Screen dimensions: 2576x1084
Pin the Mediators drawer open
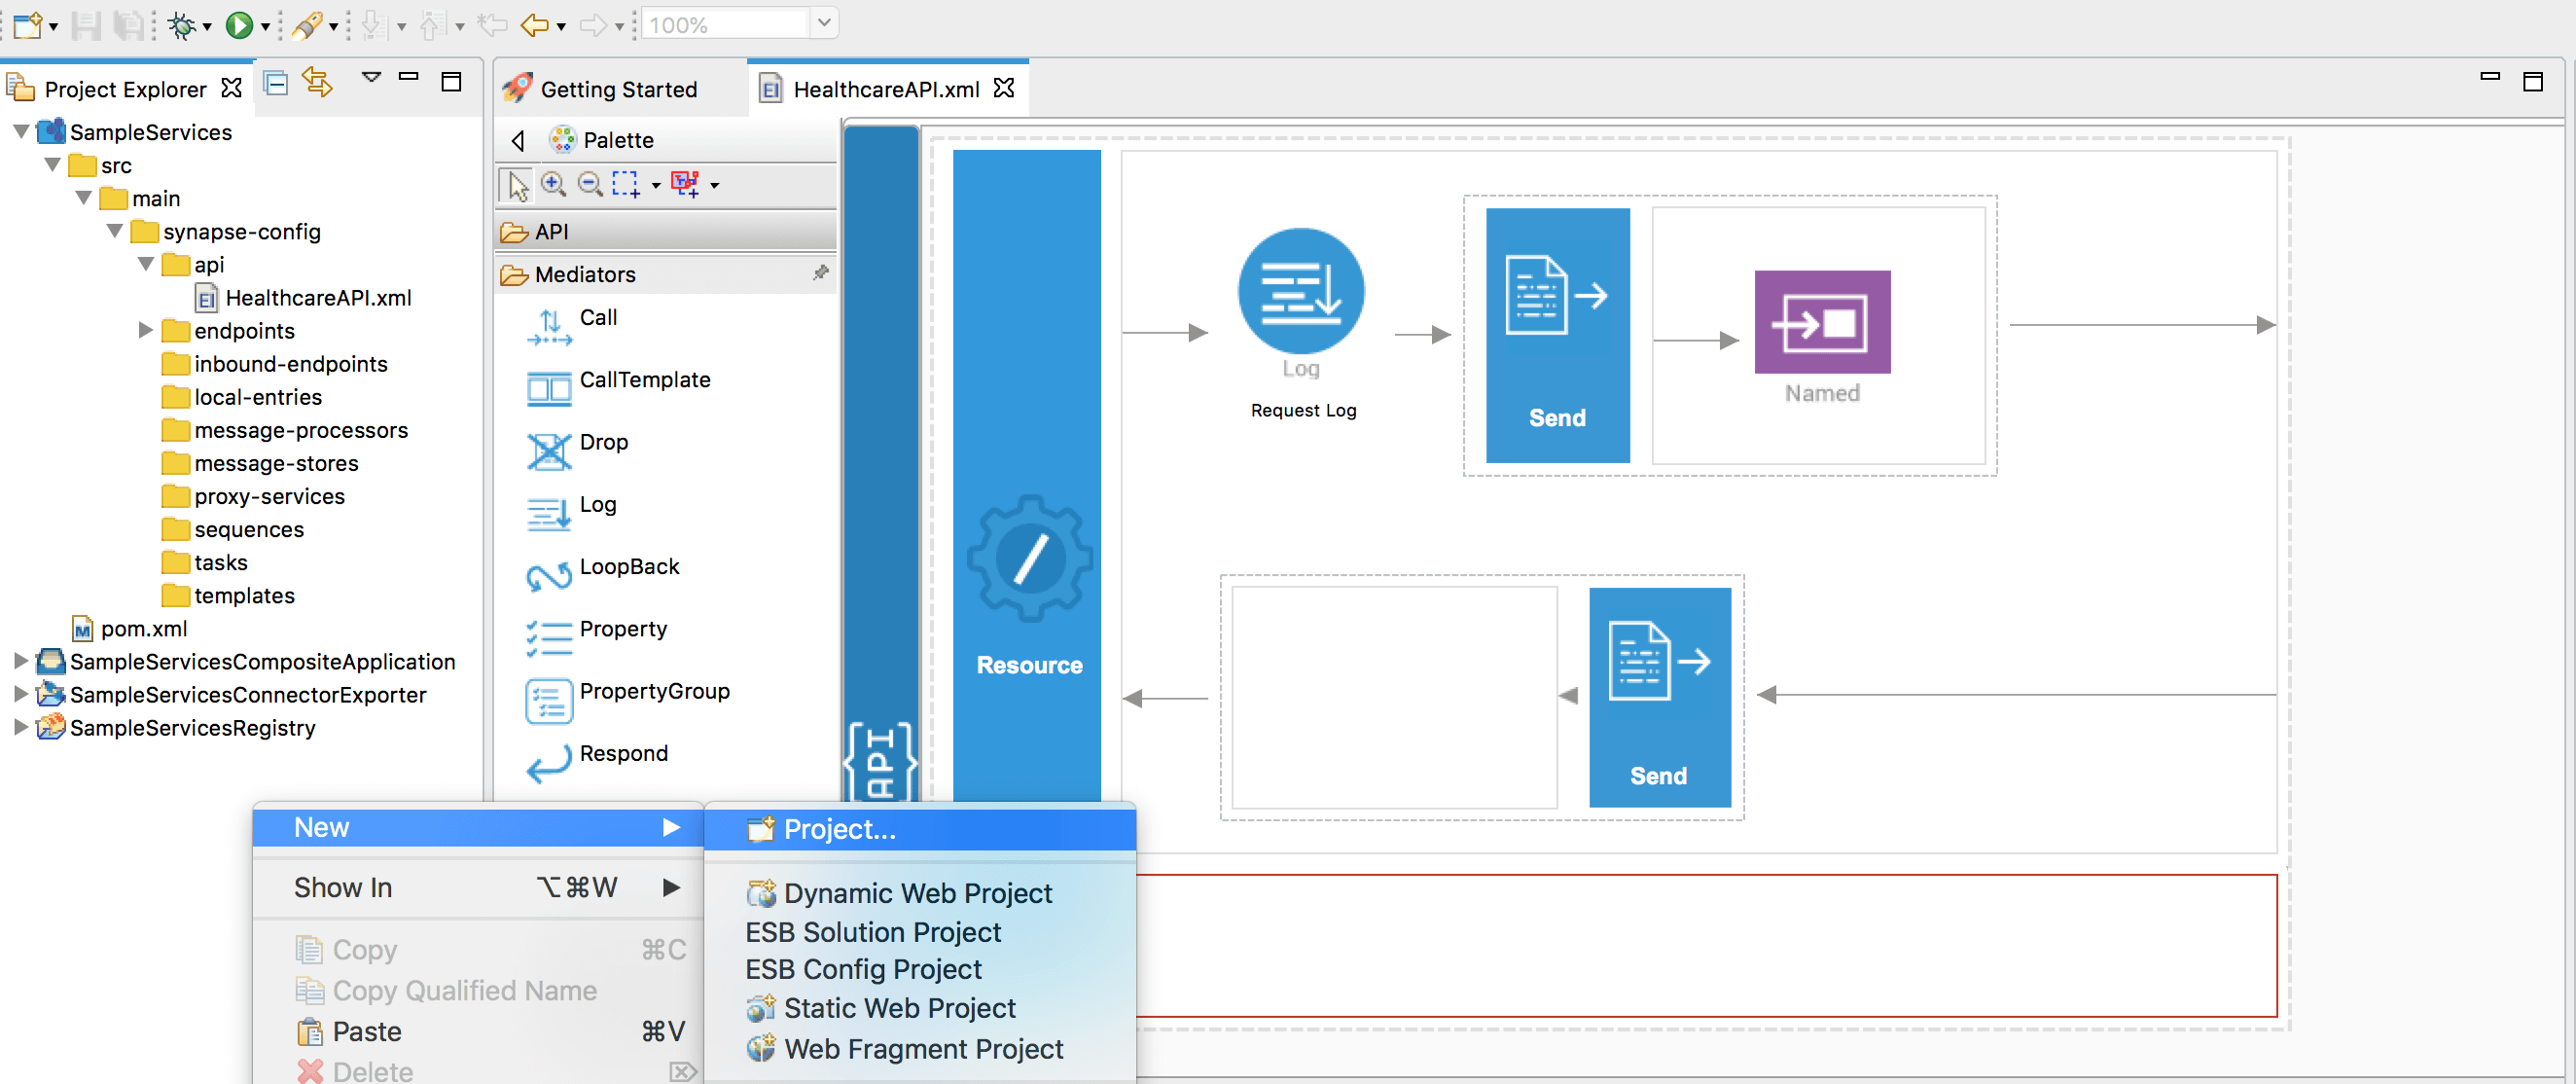pos(820,272)
